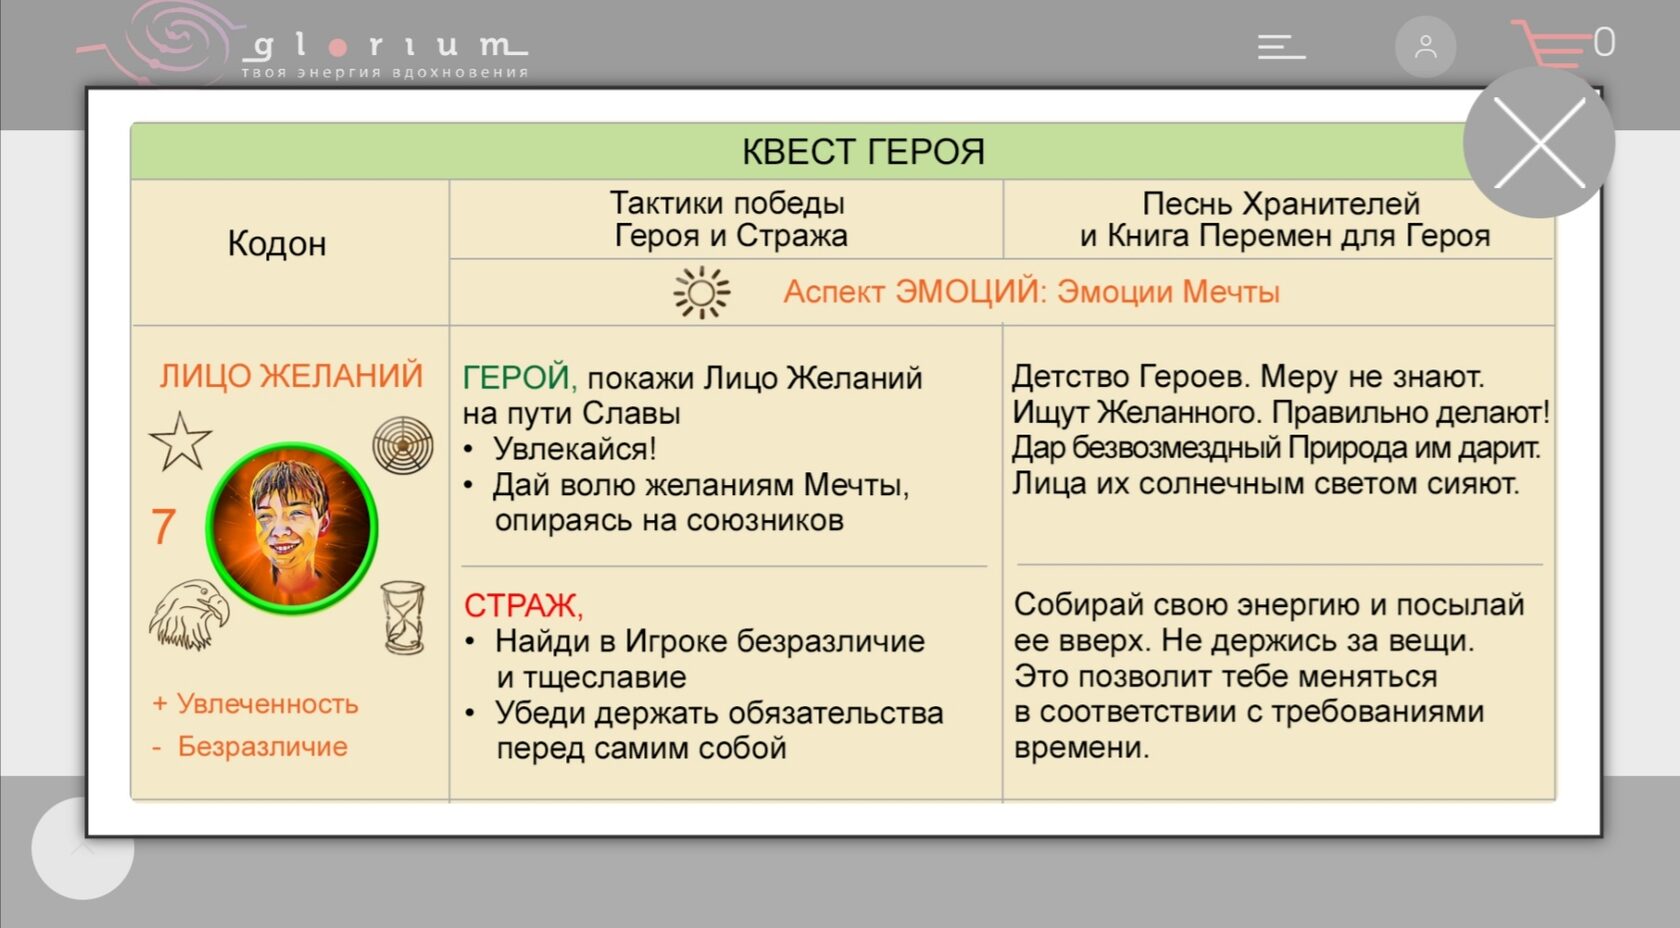Click the Детство Героев verse line
Viewport: 1680px width, 928px height.
[1247, 377]
